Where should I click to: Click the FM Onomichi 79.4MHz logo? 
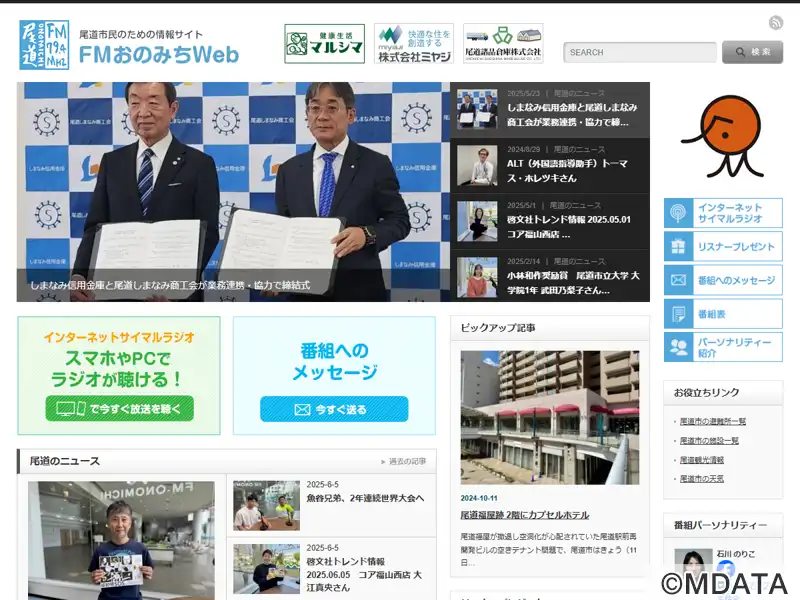click(x=44, y=45)
